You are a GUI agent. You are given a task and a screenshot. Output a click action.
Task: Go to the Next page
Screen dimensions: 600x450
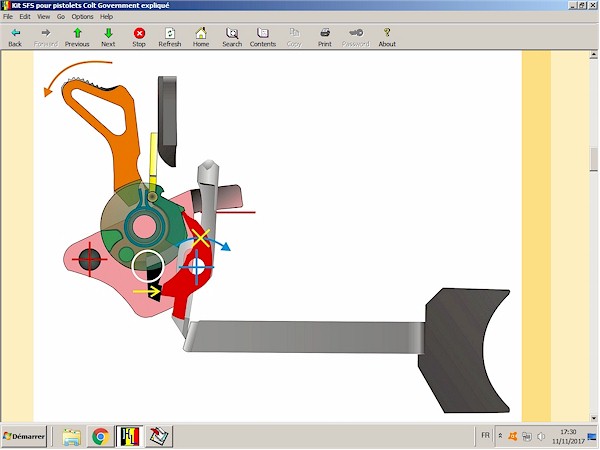tap(108, 36)
